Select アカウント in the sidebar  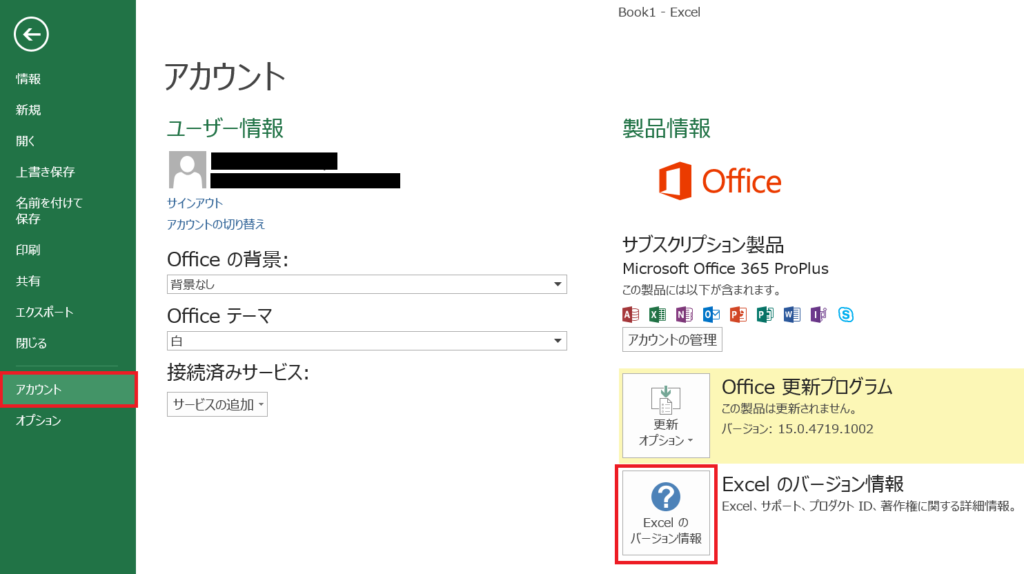(68, 389)
